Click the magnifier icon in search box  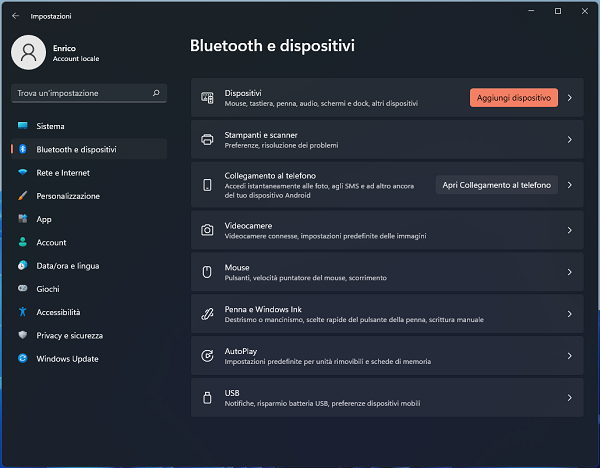point(156,93)
